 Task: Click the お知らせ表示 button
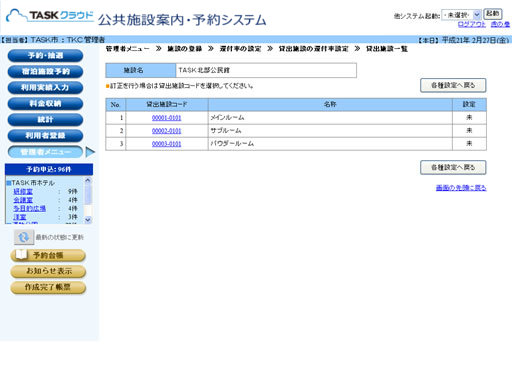point(48,271)
